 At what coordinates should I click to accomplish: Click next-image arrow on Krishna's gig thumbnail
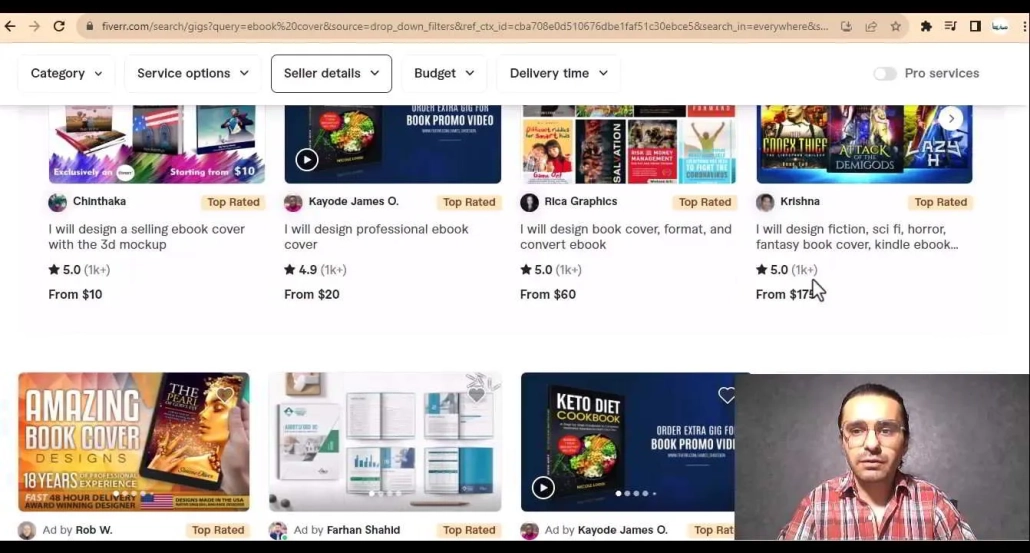951,119
